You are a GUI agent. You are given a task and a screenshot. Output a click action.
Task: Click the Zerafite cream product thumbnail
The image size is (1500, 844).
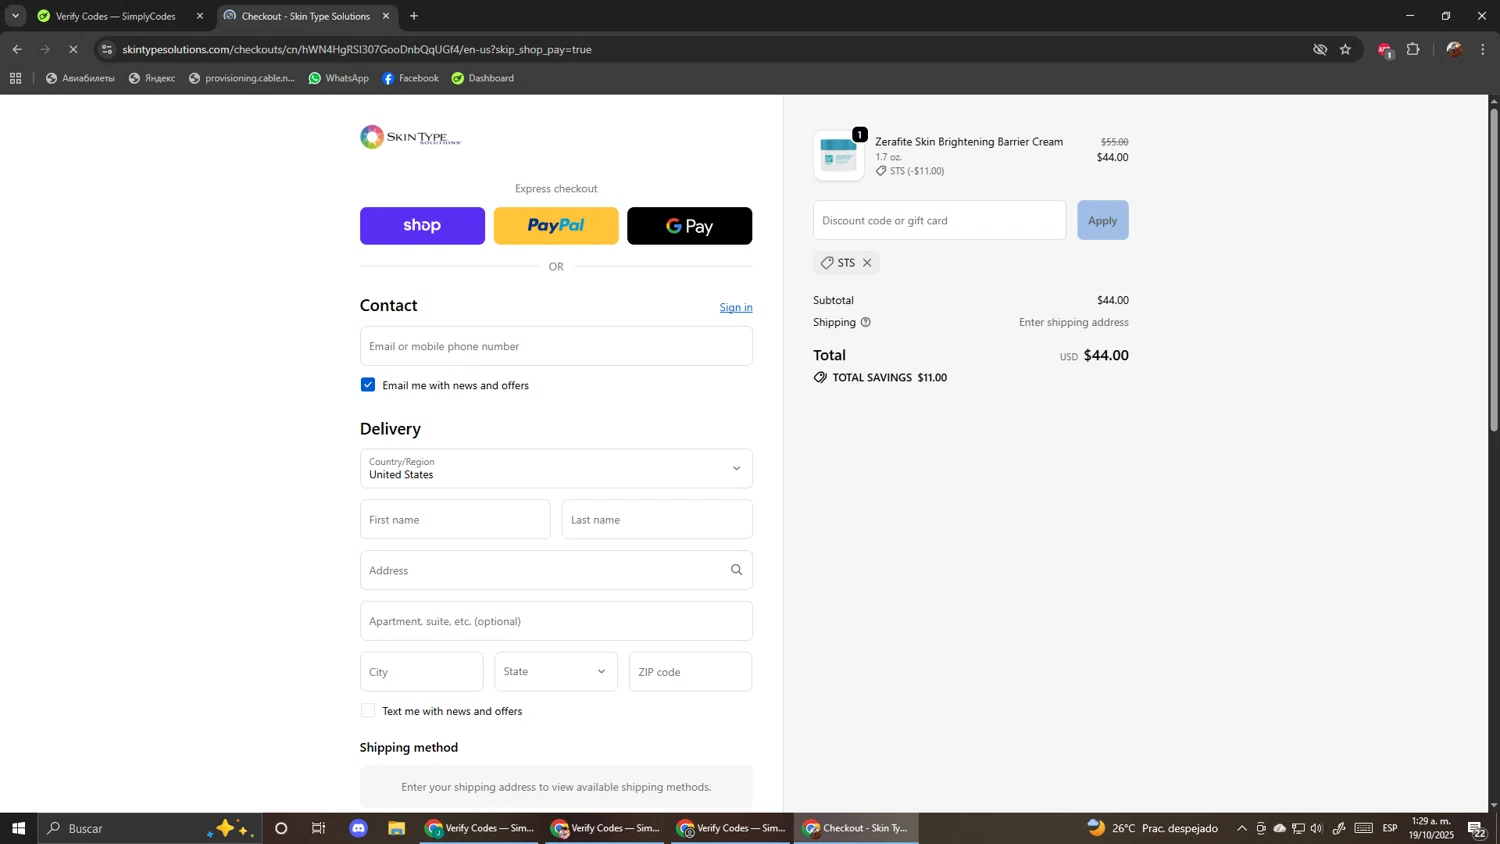839,156
